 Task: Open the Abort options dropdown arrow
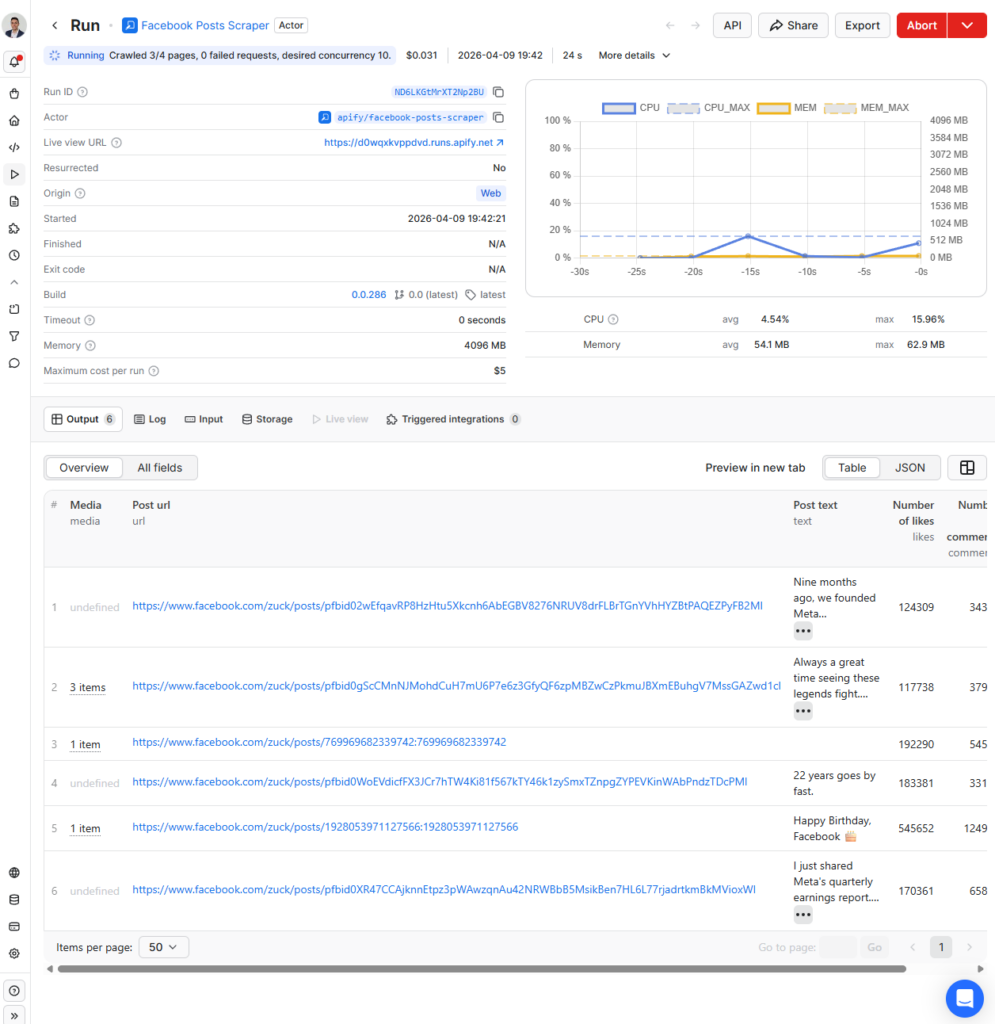[x=967, y=25]
